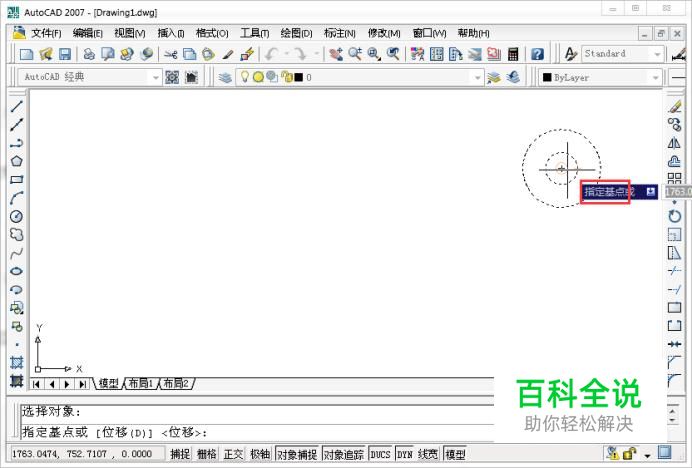The image size is (692, 468).
Task: Click the Help question mark icon
Action: click(537, 54)
